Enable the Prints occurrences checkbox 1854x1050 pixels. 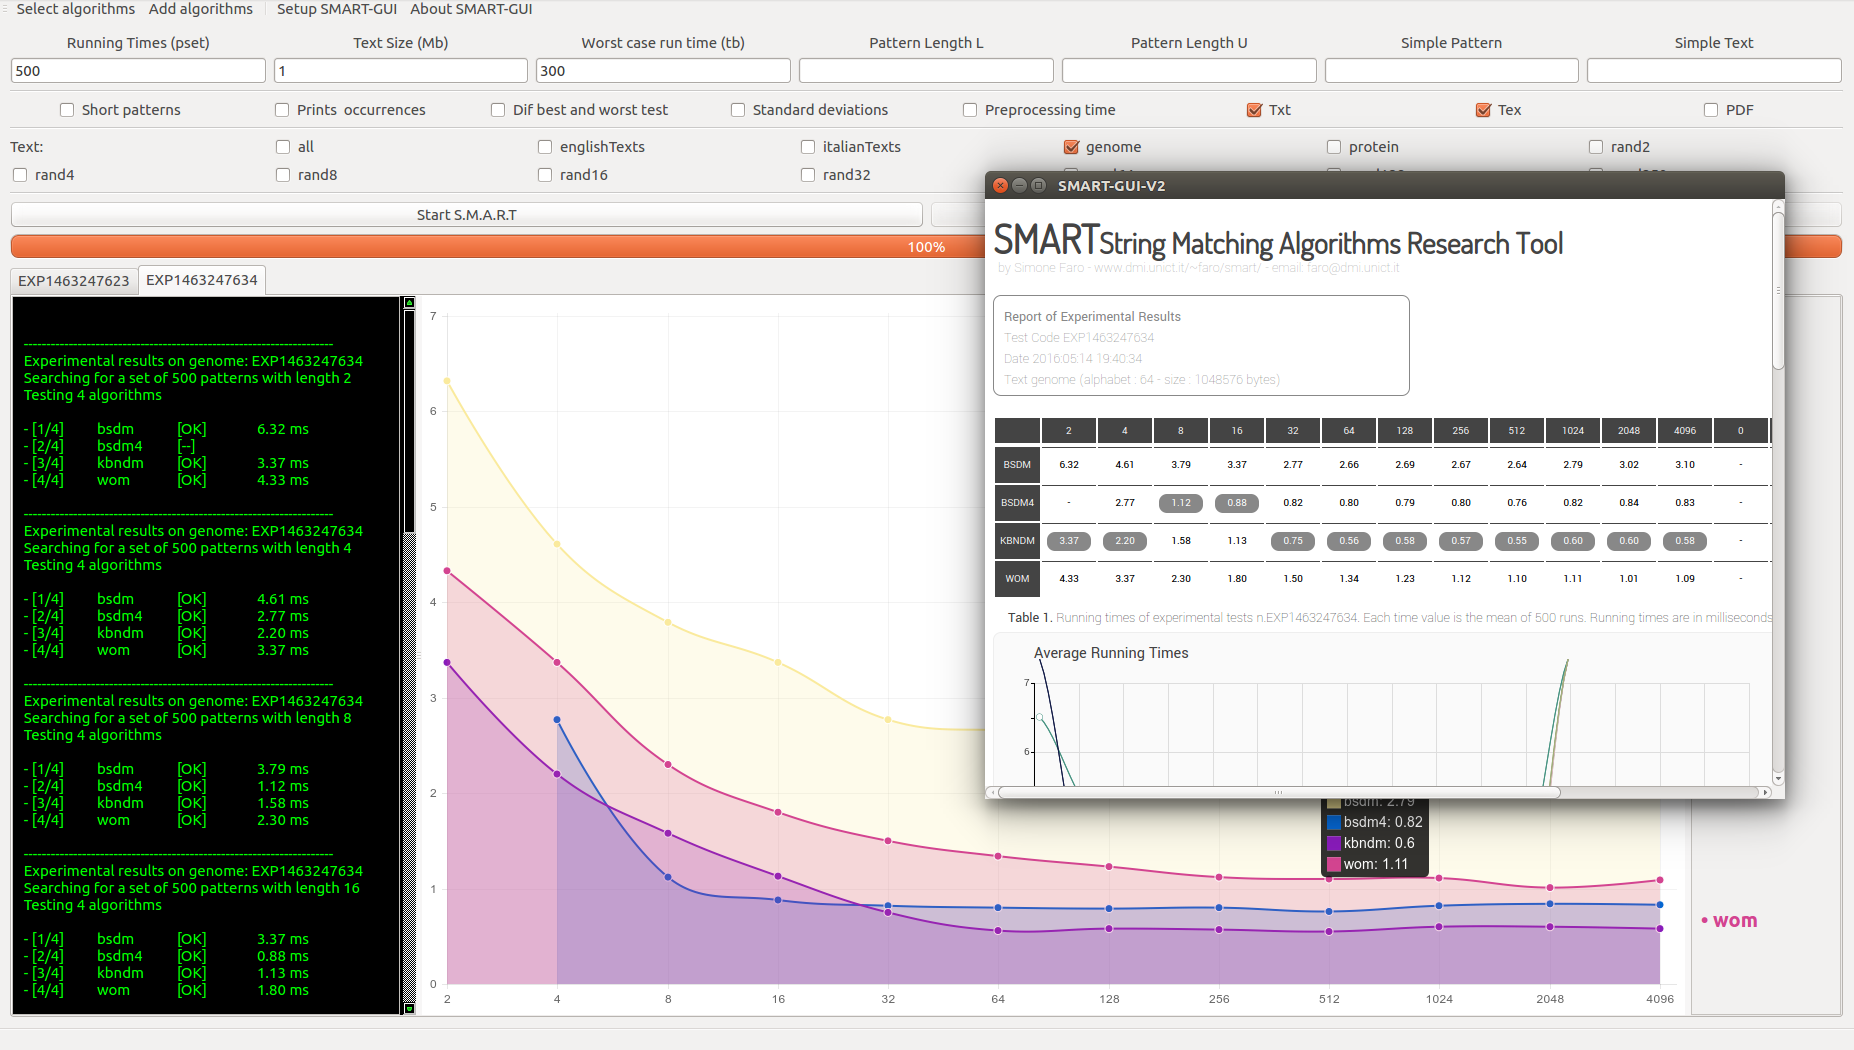pyautogui.click(x=282, y=110)
